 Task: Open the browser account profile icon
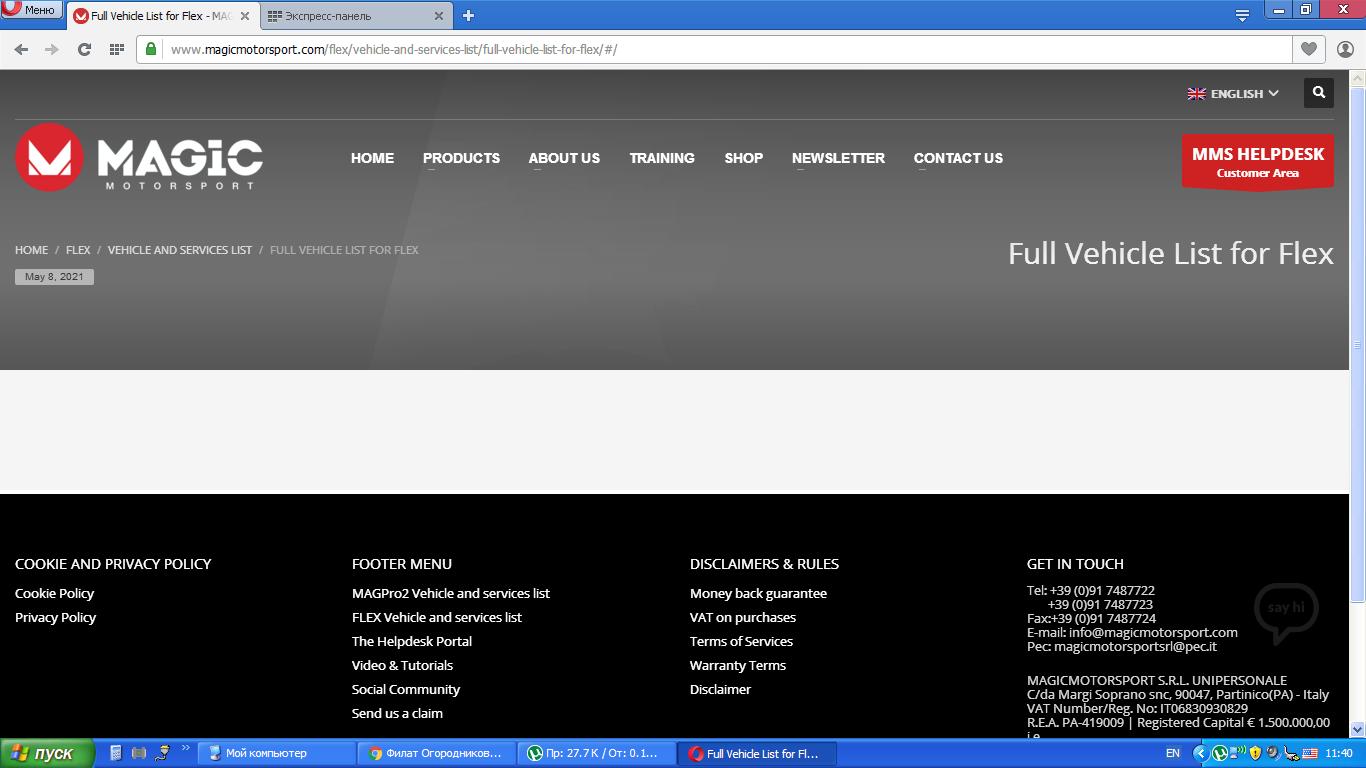coord(1344,49)
